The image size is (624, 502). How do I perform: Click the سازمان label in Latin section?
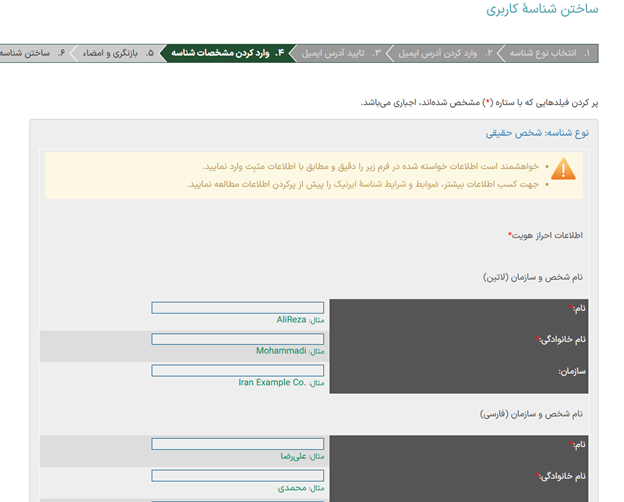pyautogui.click(x=571, y=371)
